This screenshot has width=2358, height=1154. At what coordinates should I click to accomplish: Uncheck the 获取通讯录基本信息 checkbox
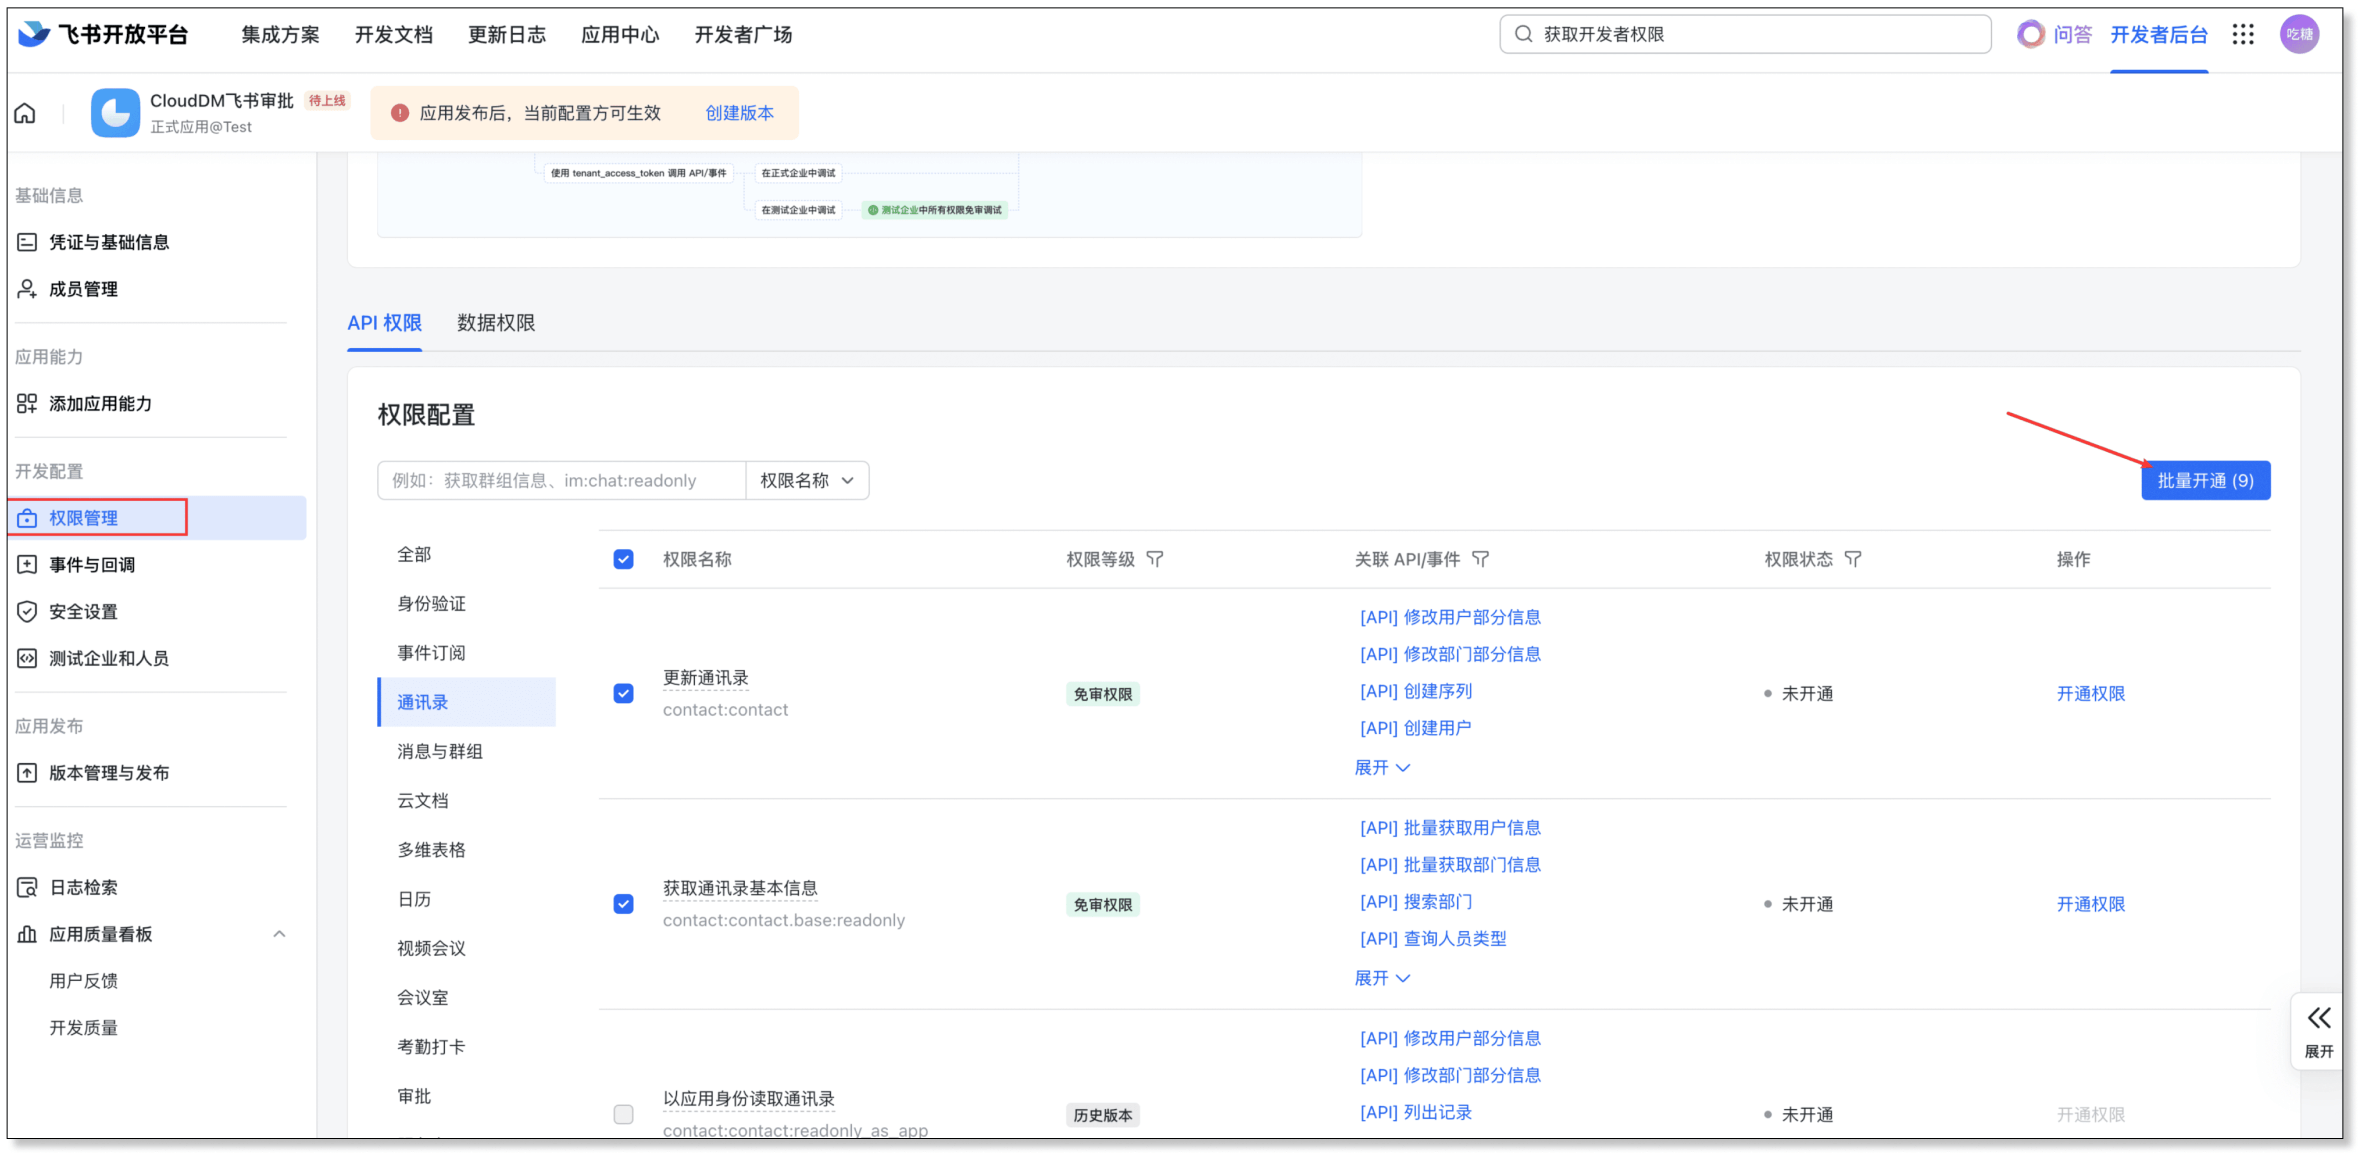tap(623, 904)
